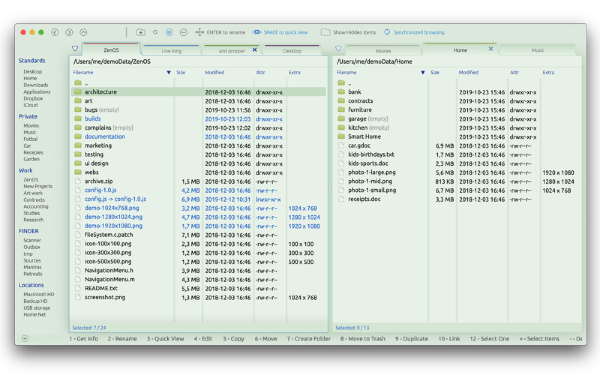The image size is (600, 375).
Task: Open right pane tab list triangle
Action: coord(338,49)
